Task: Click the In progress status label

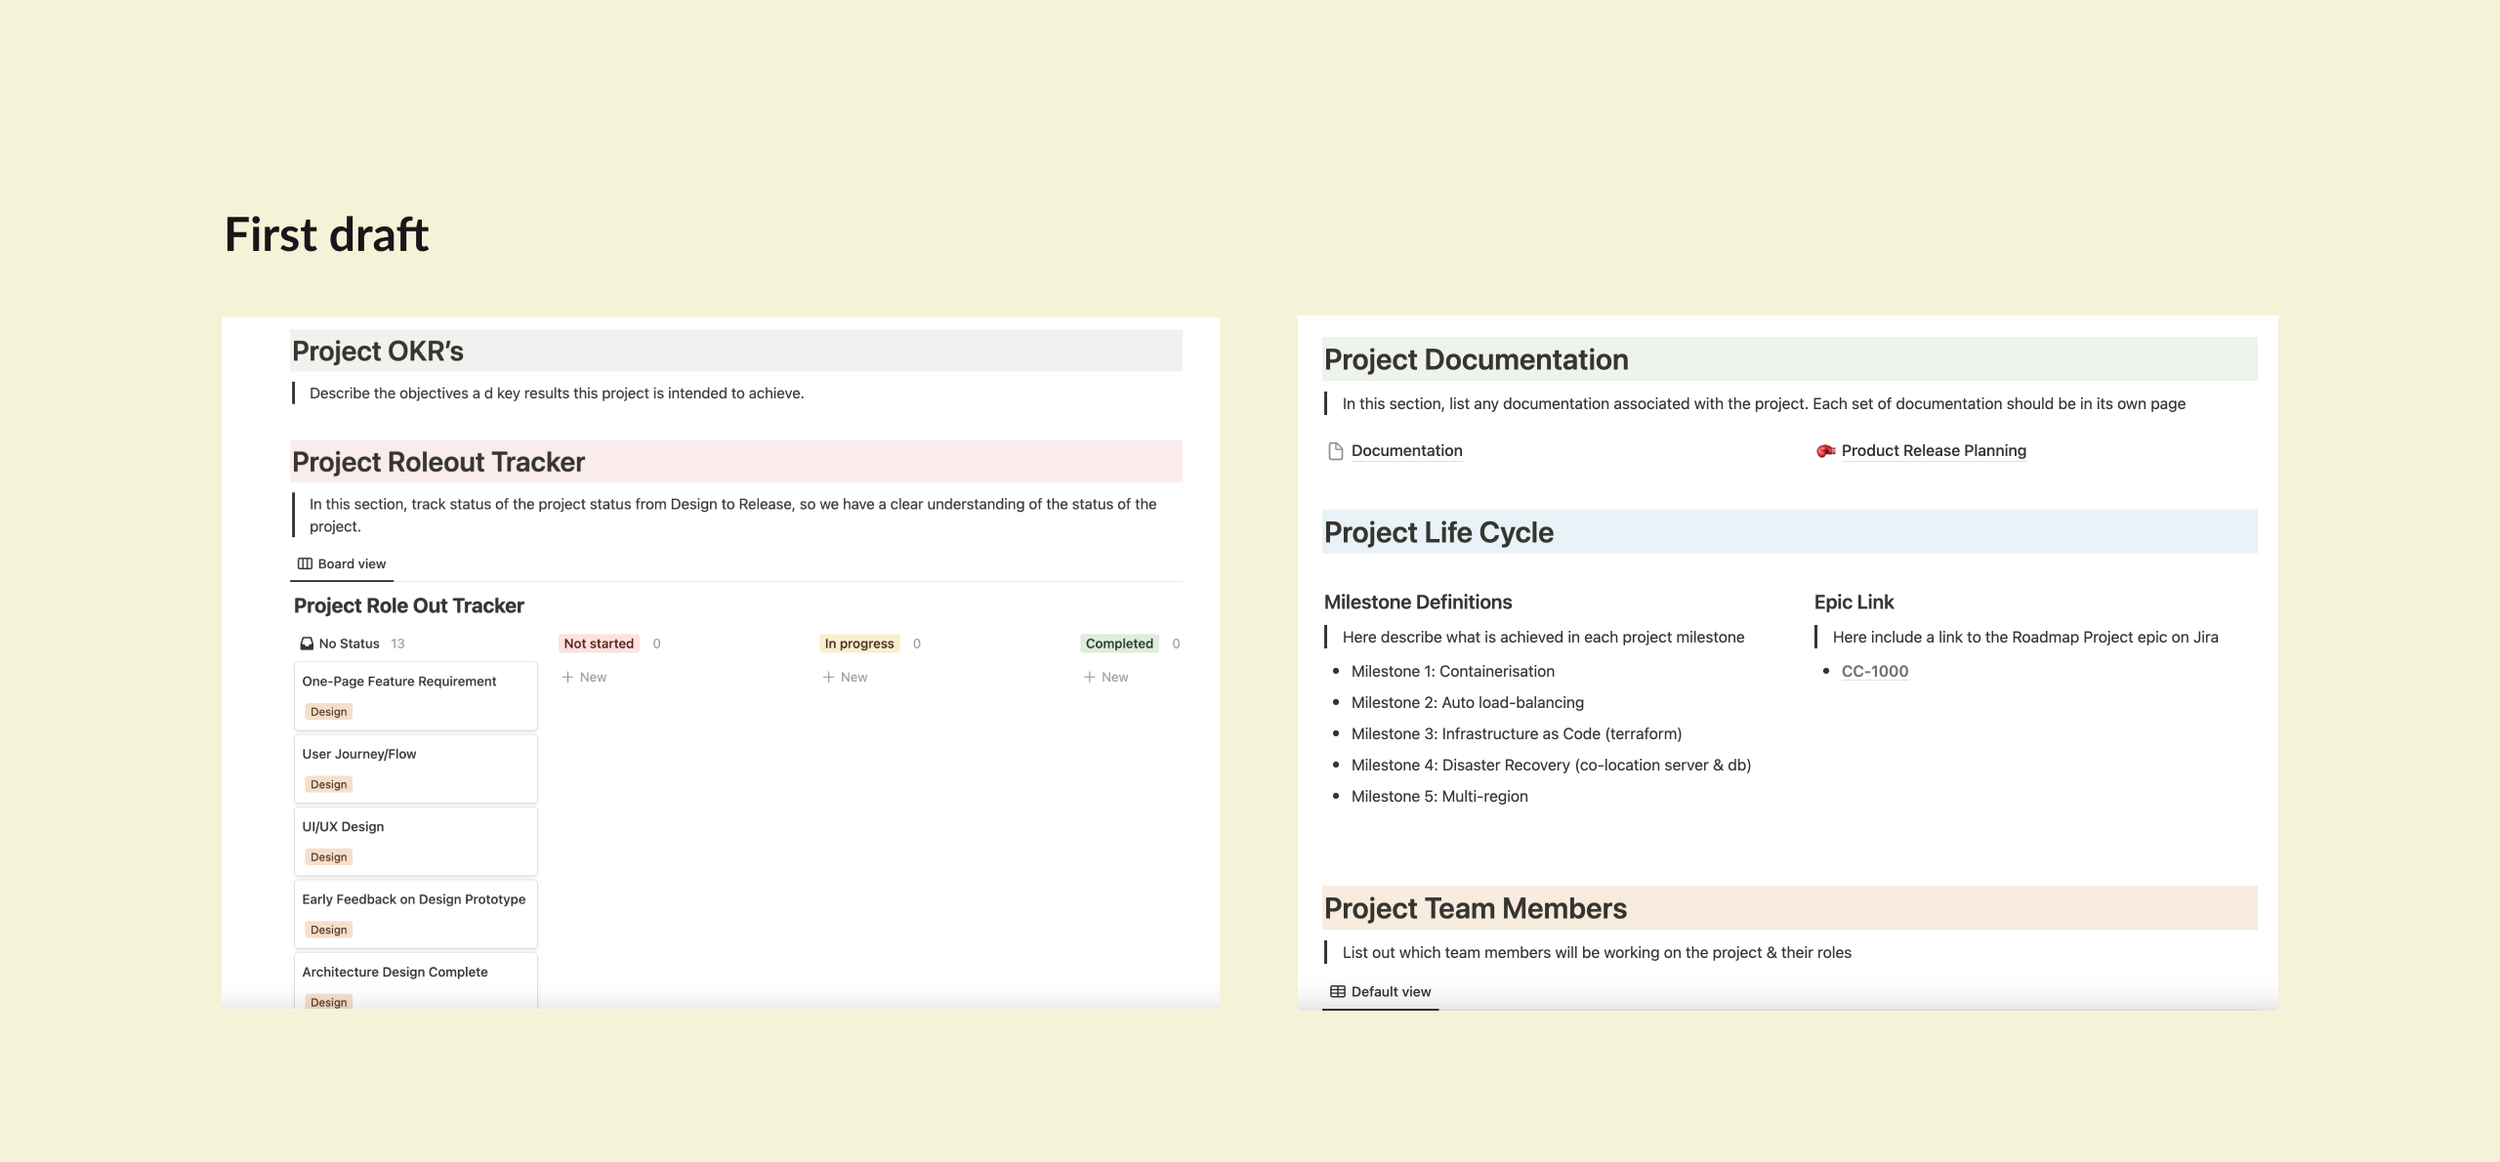Action: click(x=858, y=644)
